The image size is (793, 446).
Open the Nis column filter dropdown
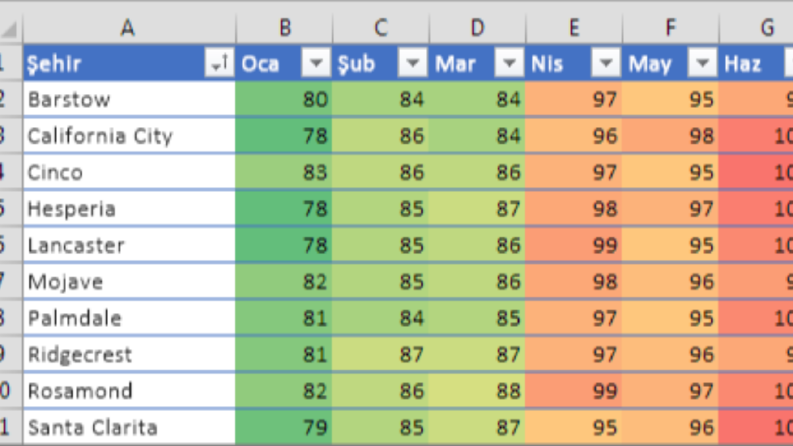pyautogui.click(x=606, y=63)
